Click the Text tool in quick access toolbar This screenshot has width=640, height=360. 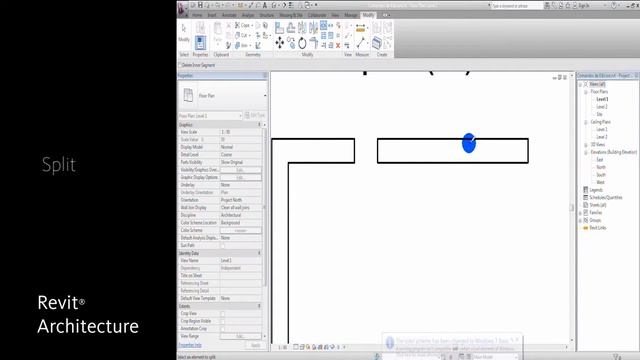(264, 5)
